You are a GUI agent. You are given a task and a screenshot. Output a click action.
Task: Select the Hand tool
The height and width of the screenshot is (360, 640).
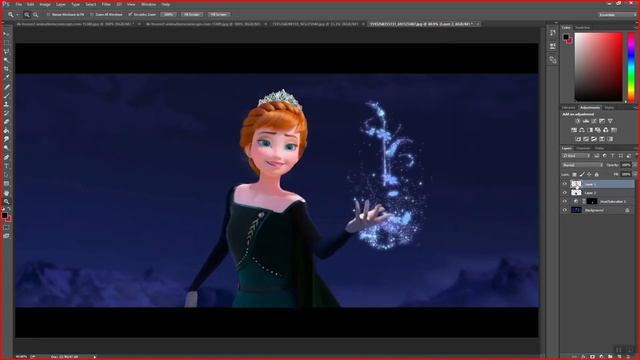click(6, 193)
